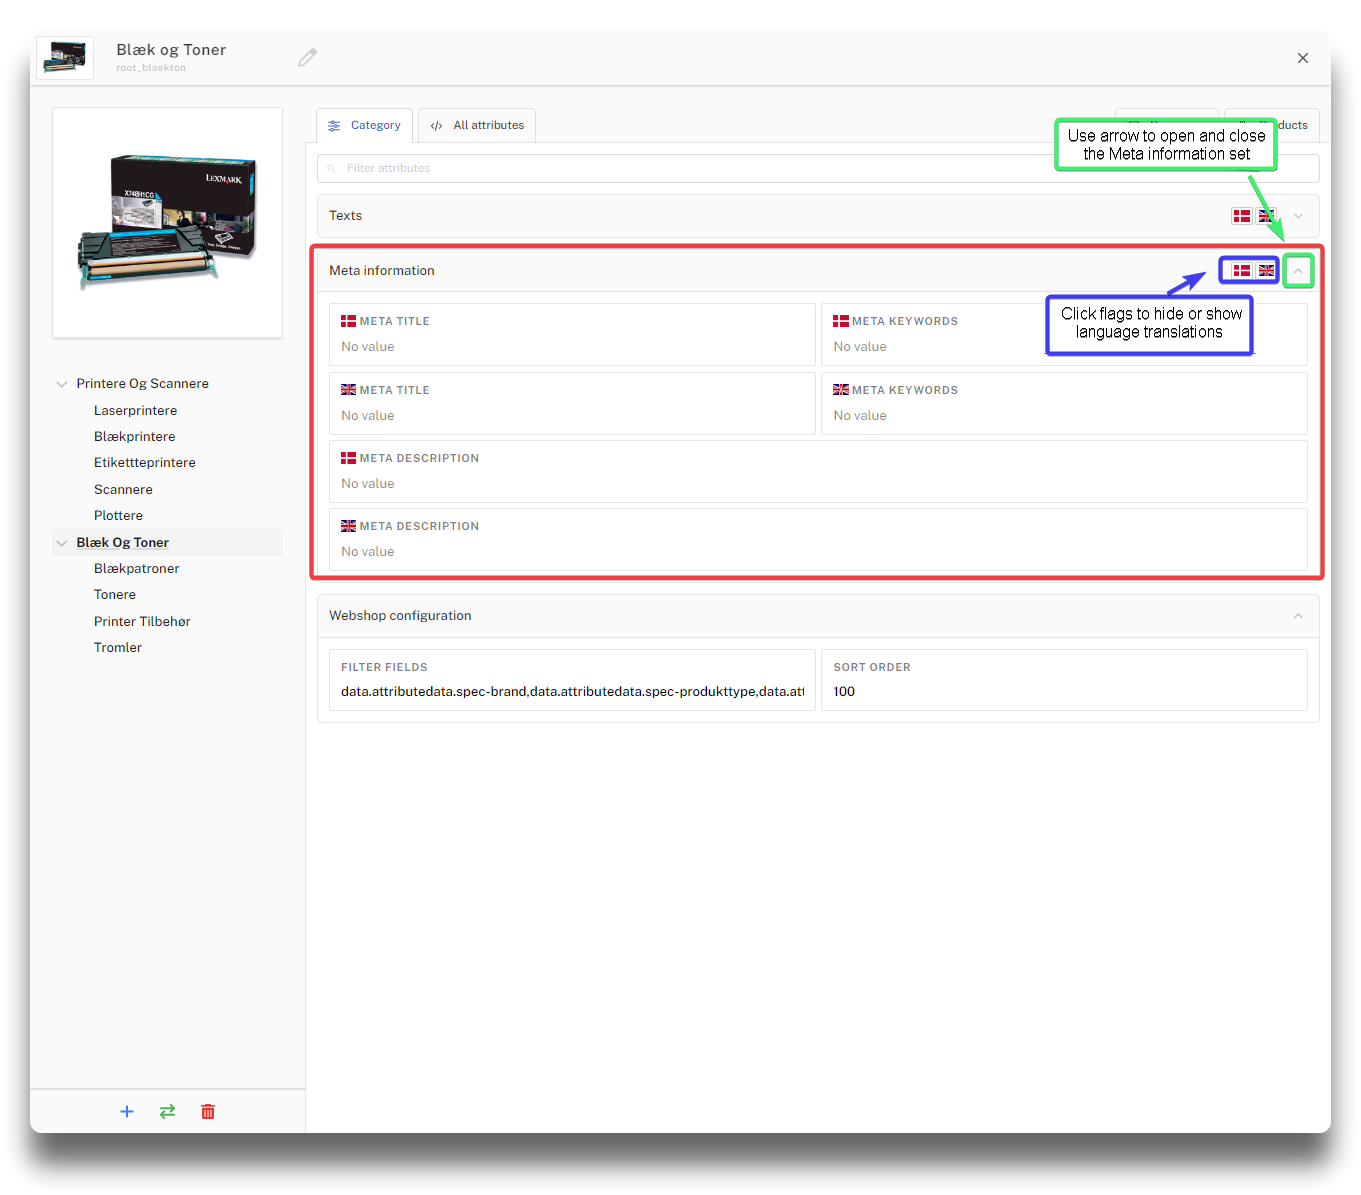Viewport: 1361px width, 1195px height.
Task: Click the blue plus add category icon
Action: (x=127, y=1112)
